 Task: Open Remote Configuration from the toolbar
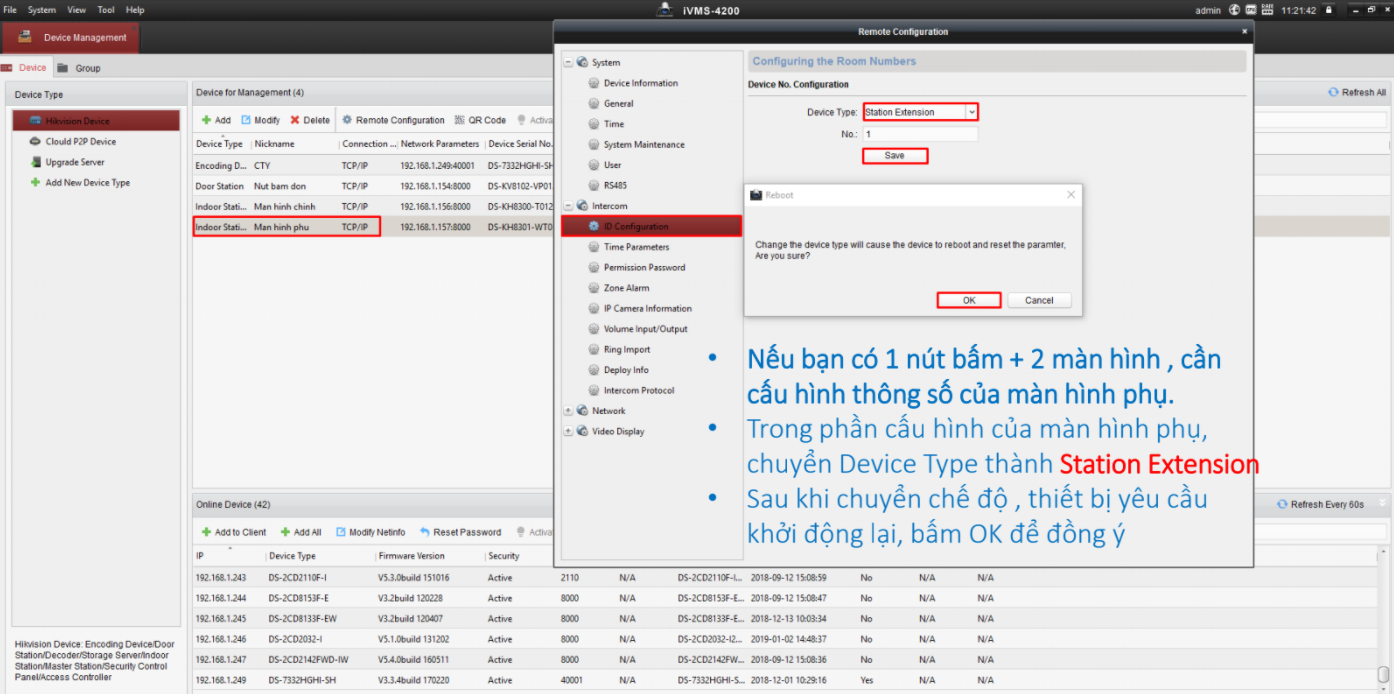(x=393, y=120)
